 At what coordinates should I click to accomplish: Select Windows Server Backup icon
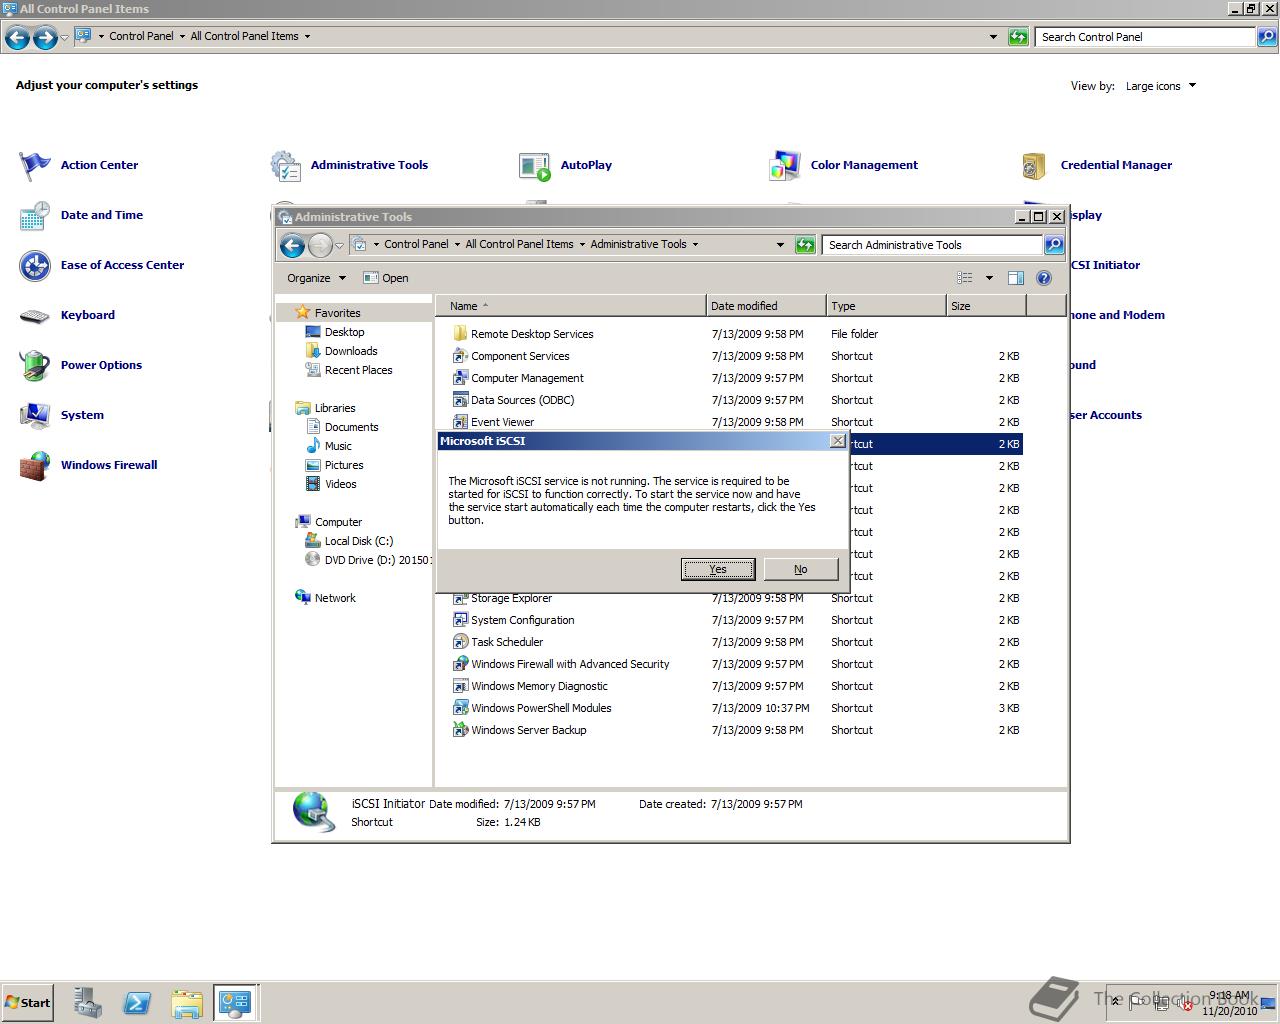(460, 730)
